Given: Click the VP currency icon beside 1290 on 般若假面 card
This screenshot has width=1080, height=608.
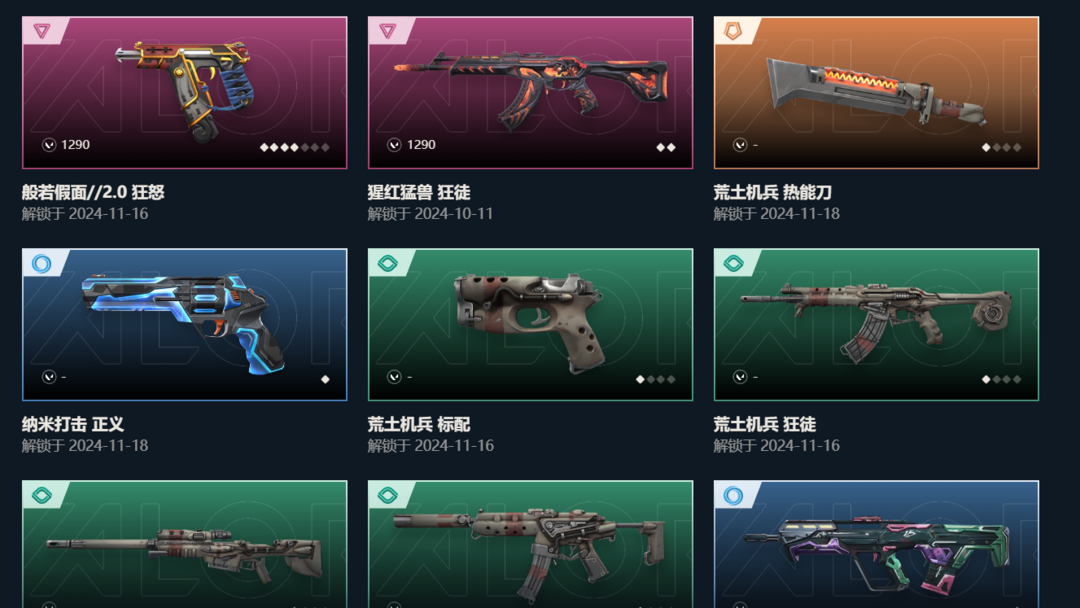Looking at the screenshot, I should pyautogui.click(x=49, y=145).
